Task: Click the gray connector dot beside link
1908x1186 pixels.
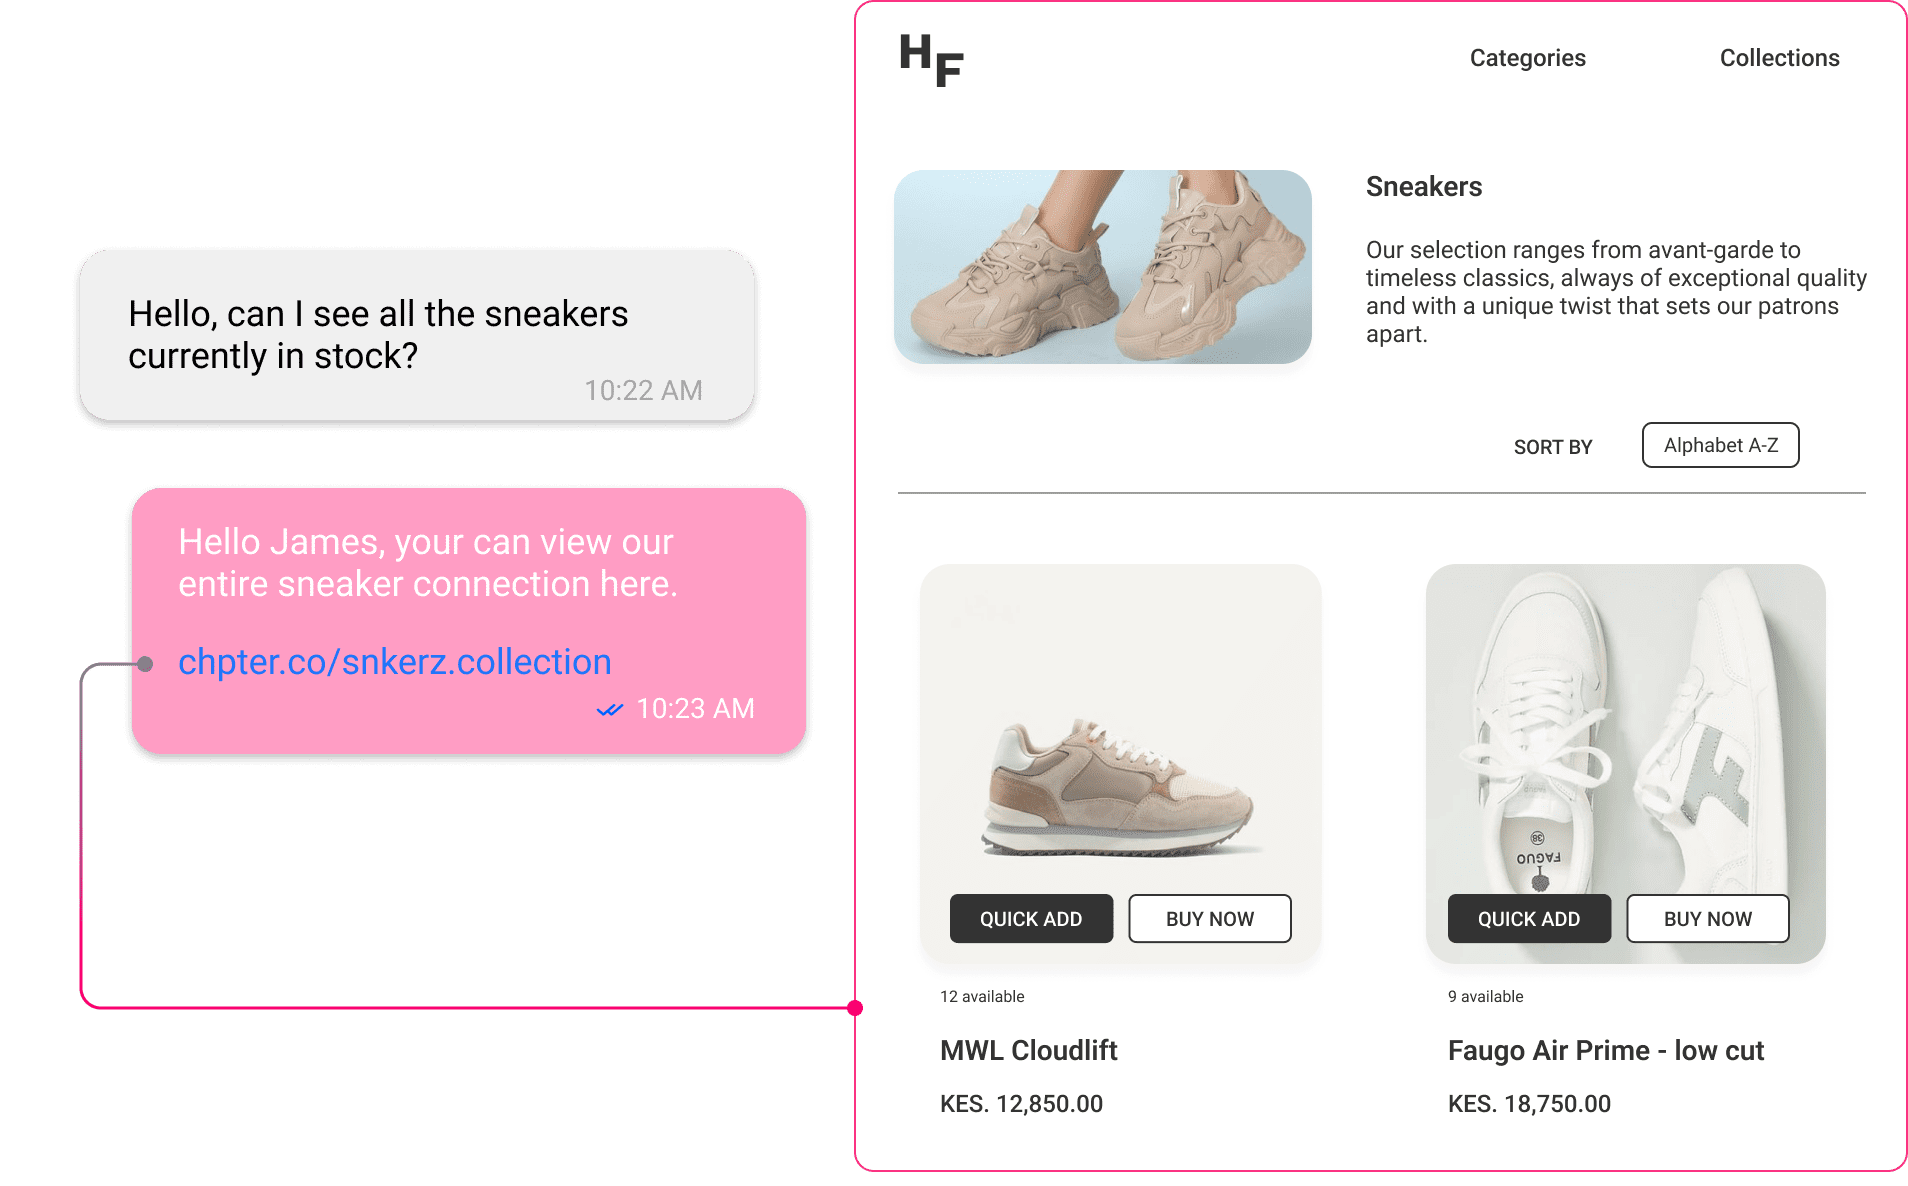Action: pos(145,664)
